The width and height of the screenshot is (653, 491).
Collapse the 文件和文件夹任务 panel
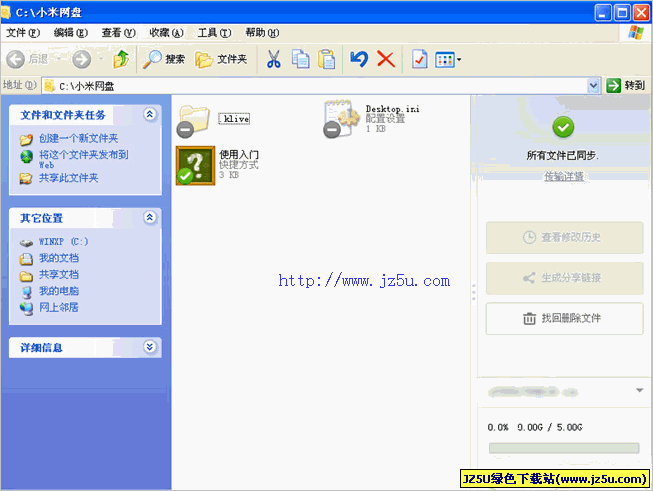[150, 114]
